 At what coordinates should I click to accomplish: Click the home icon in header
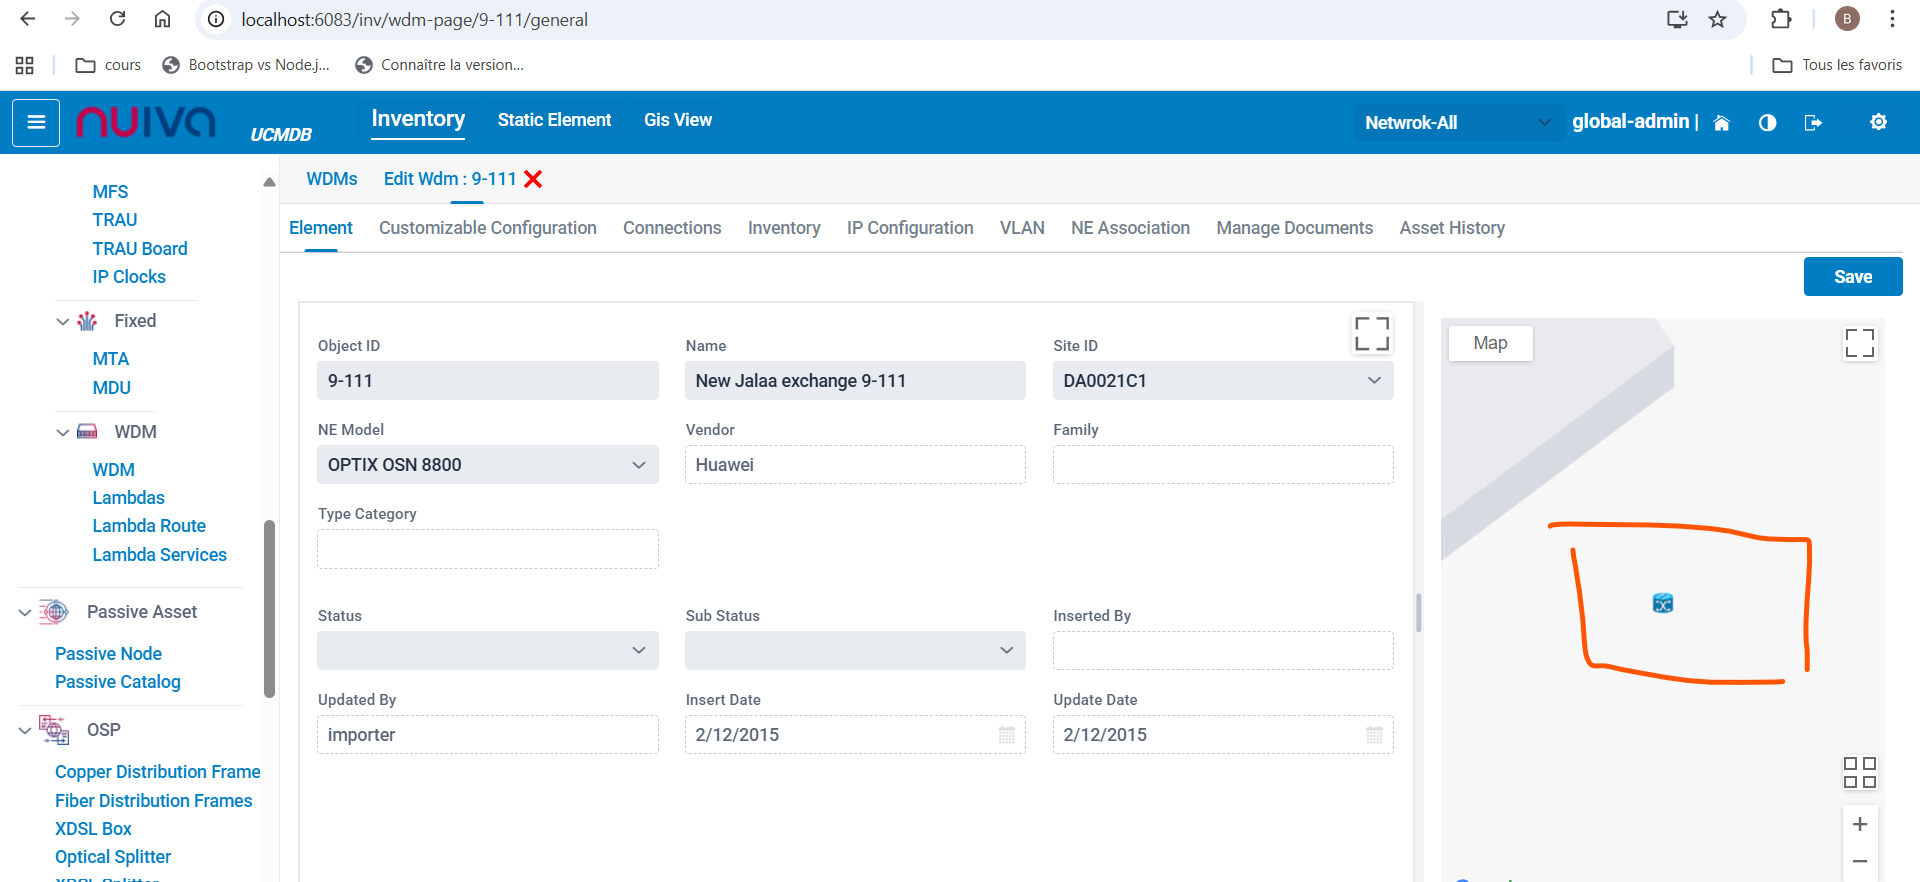1721,123
